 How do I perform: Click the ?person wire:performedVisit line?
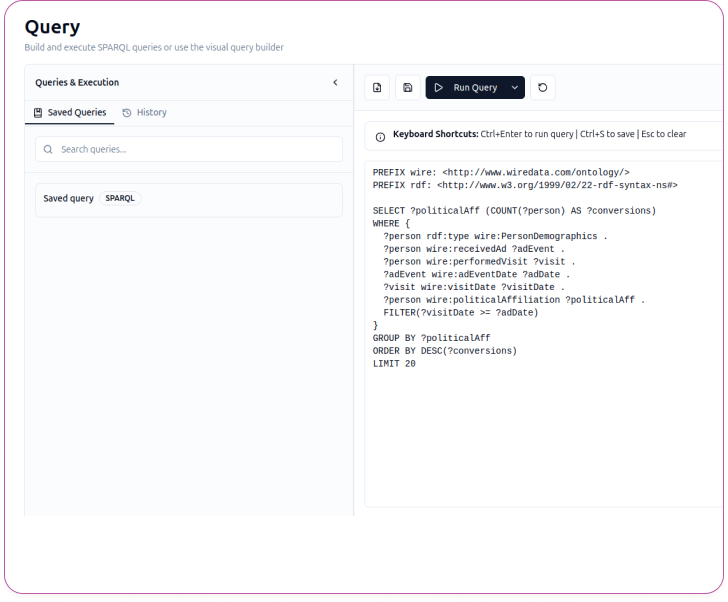pyautogui.click(x=479, y=262)
